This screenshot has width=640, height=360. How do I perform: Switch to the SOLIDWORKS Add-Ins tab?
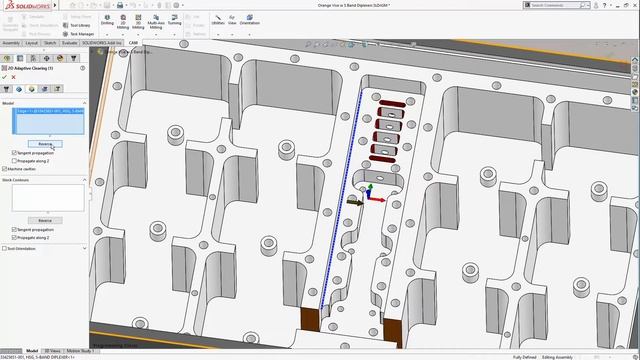102,43
